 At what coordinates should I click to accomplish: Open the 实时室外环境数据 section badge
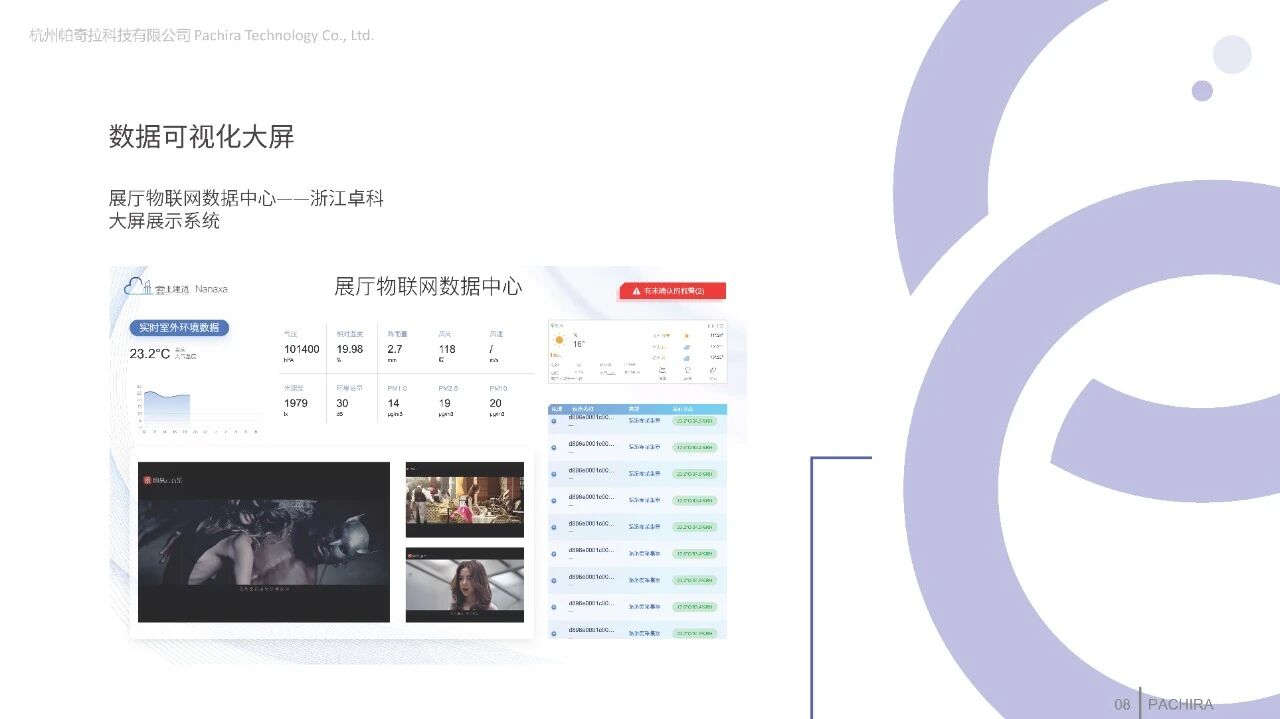click(x=179, y=327)
